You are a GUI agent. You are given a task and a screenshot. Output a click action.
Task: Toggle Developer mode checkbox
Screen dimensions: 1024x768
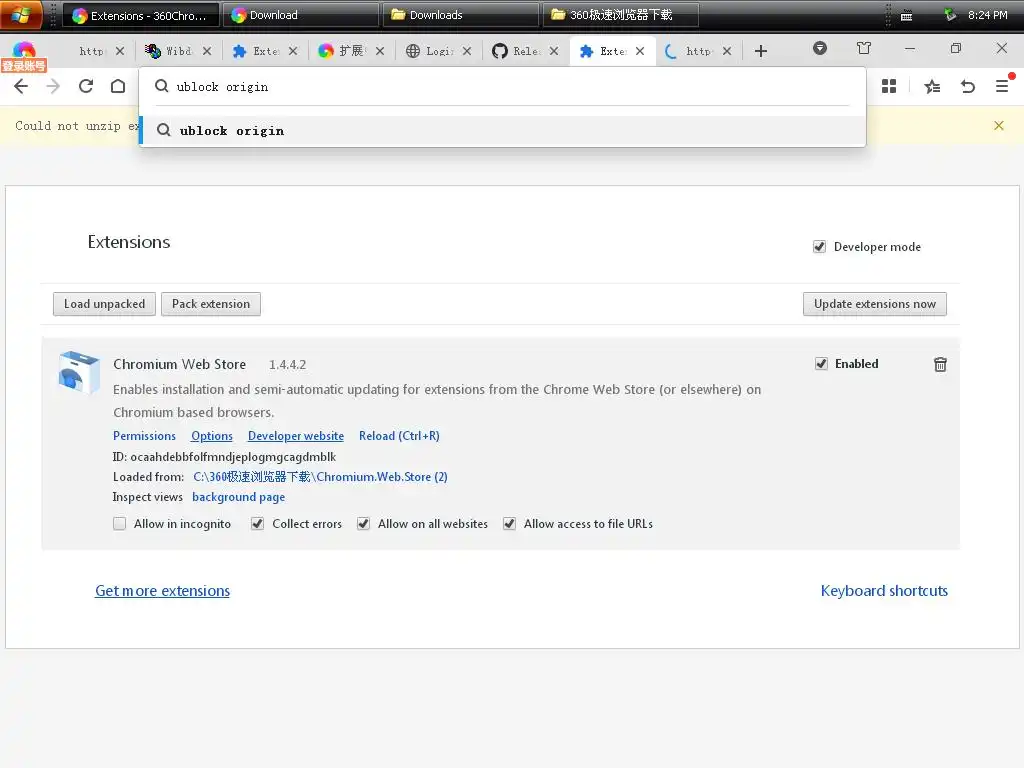pos(819,247)
